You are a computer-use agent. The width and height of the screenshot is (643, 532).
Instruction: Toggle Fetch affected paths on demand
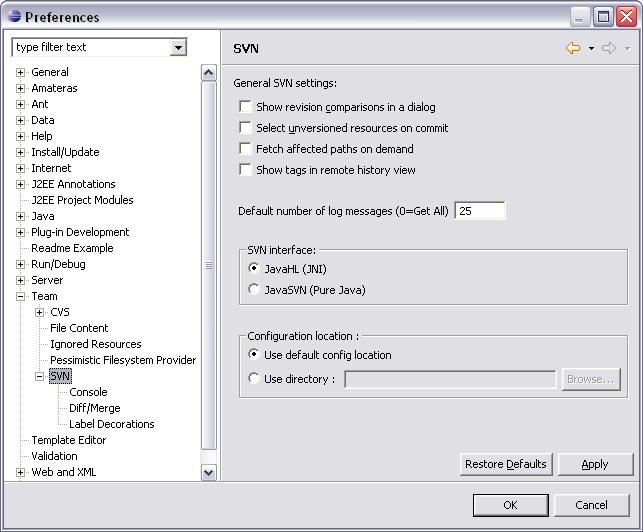tap(245, 148)
